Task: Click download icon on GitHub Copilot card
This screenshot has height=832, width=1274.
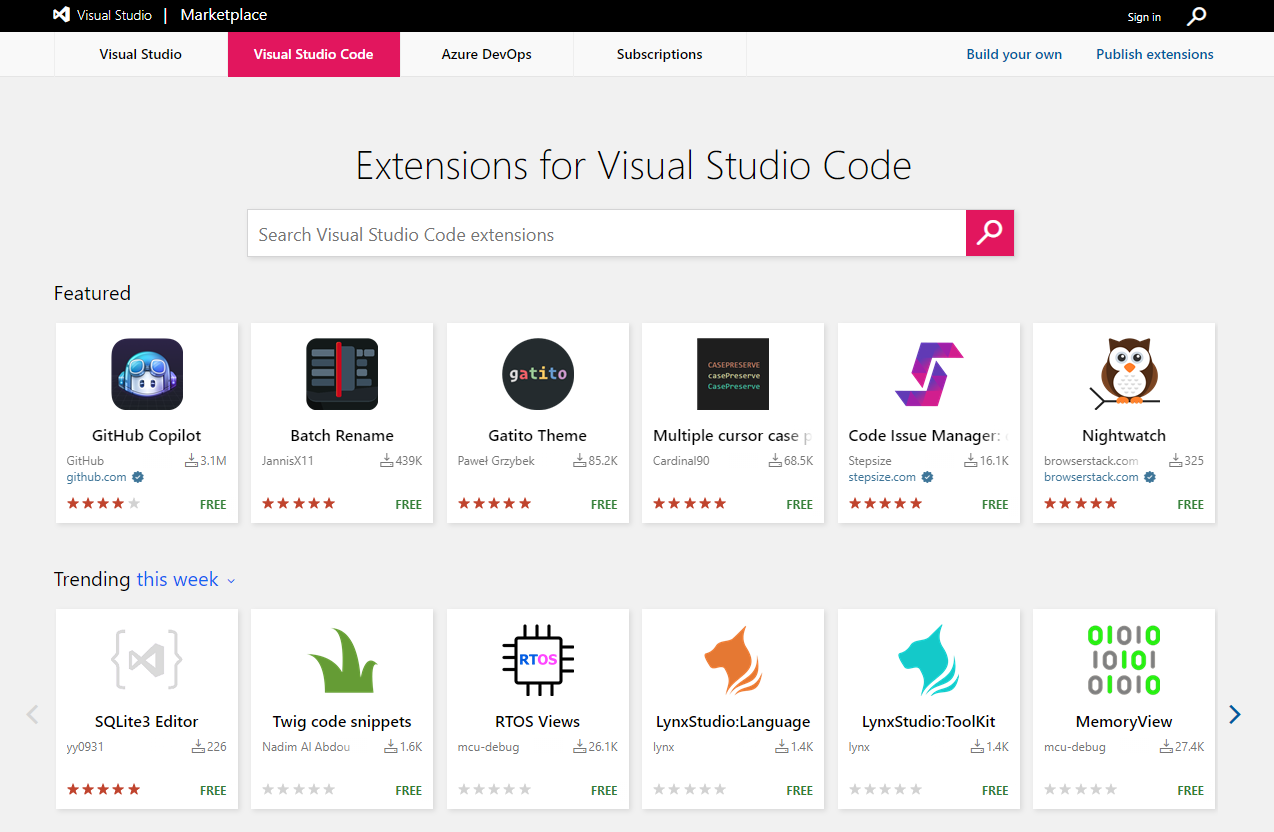Action: point(191,461)
